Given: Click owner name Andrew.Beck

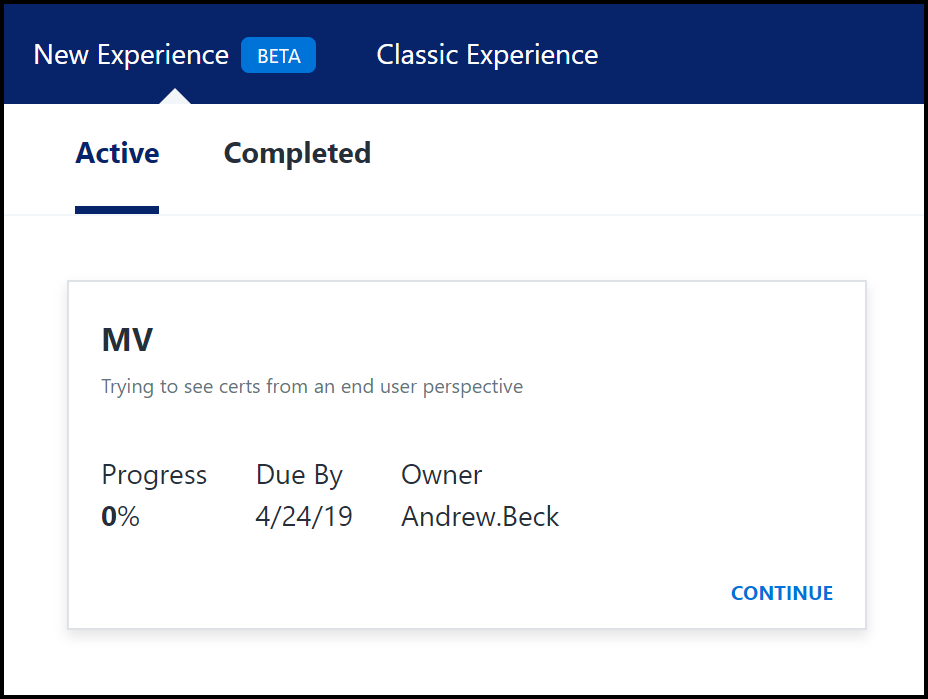Looking at the screenshot, I should click(x=480, y=517).
